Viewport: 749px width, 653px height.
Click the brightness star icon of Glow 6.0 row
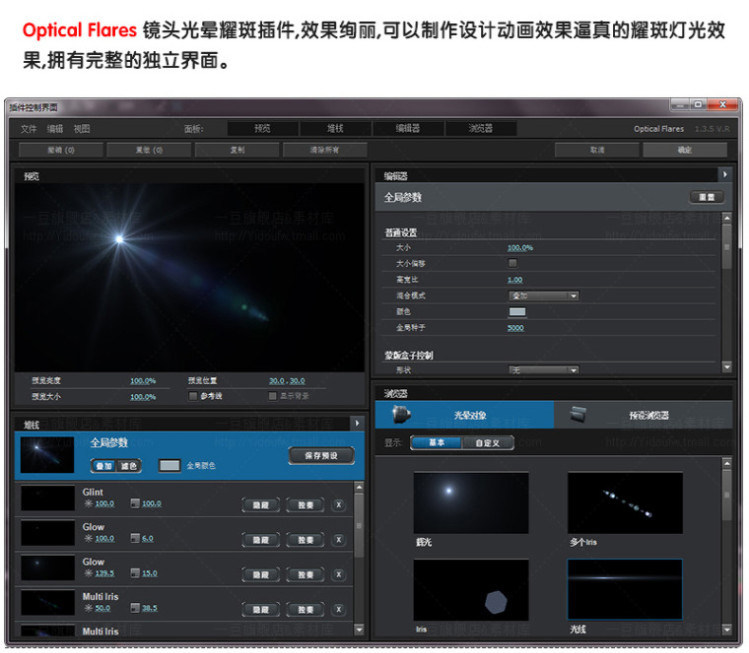click(88, 538)
